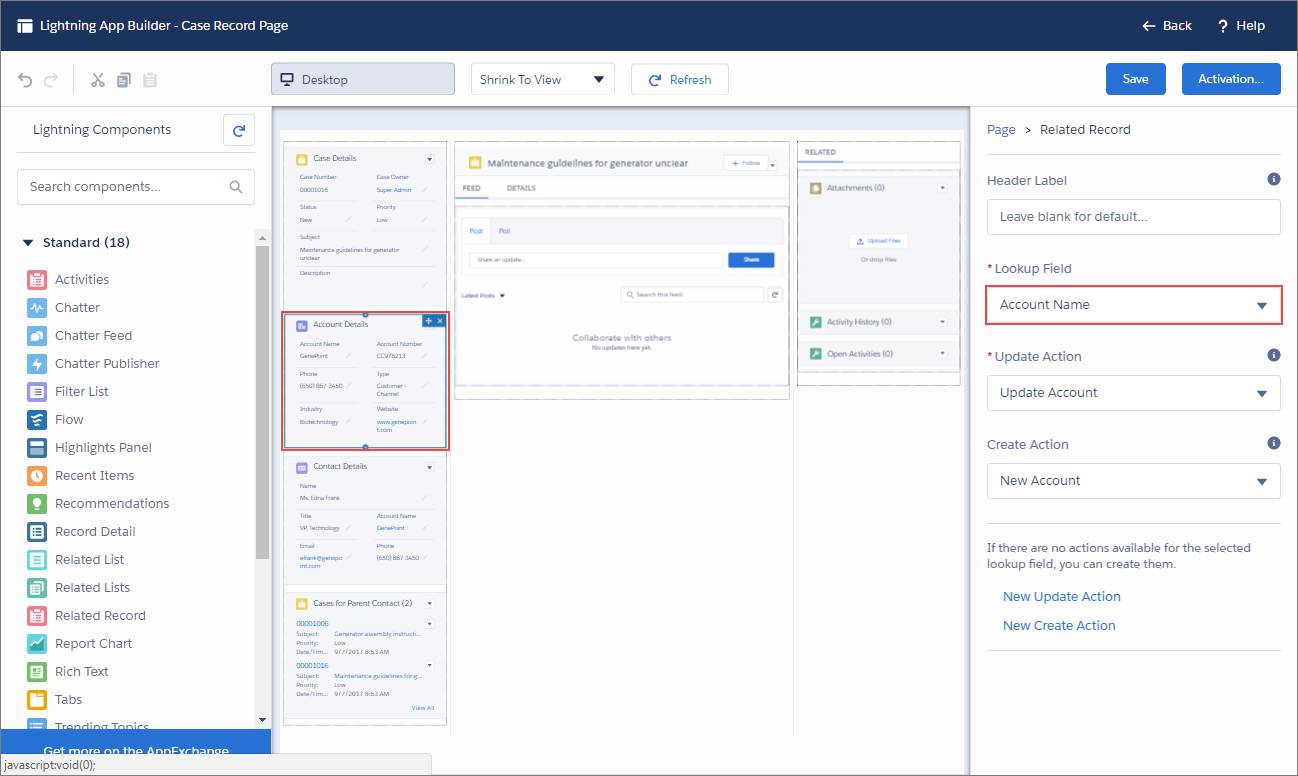Click in the Header Label input field
This screenshot has width=1298, height=776.
[1134, 217]
